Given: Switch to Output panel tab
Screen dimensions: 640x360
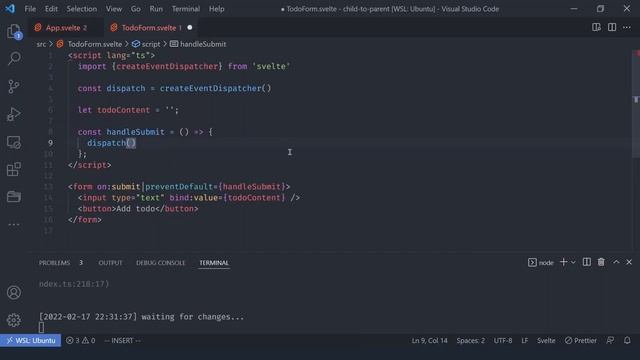Looking at the screenshot, I should pyautogui.click(x=110, y=263).
